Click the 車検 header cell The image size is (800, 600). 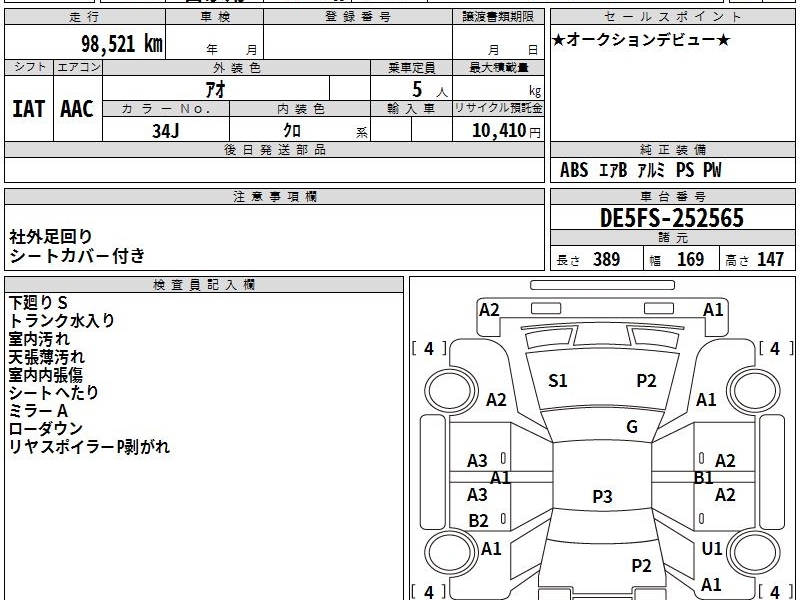click(x=215, y=17)
